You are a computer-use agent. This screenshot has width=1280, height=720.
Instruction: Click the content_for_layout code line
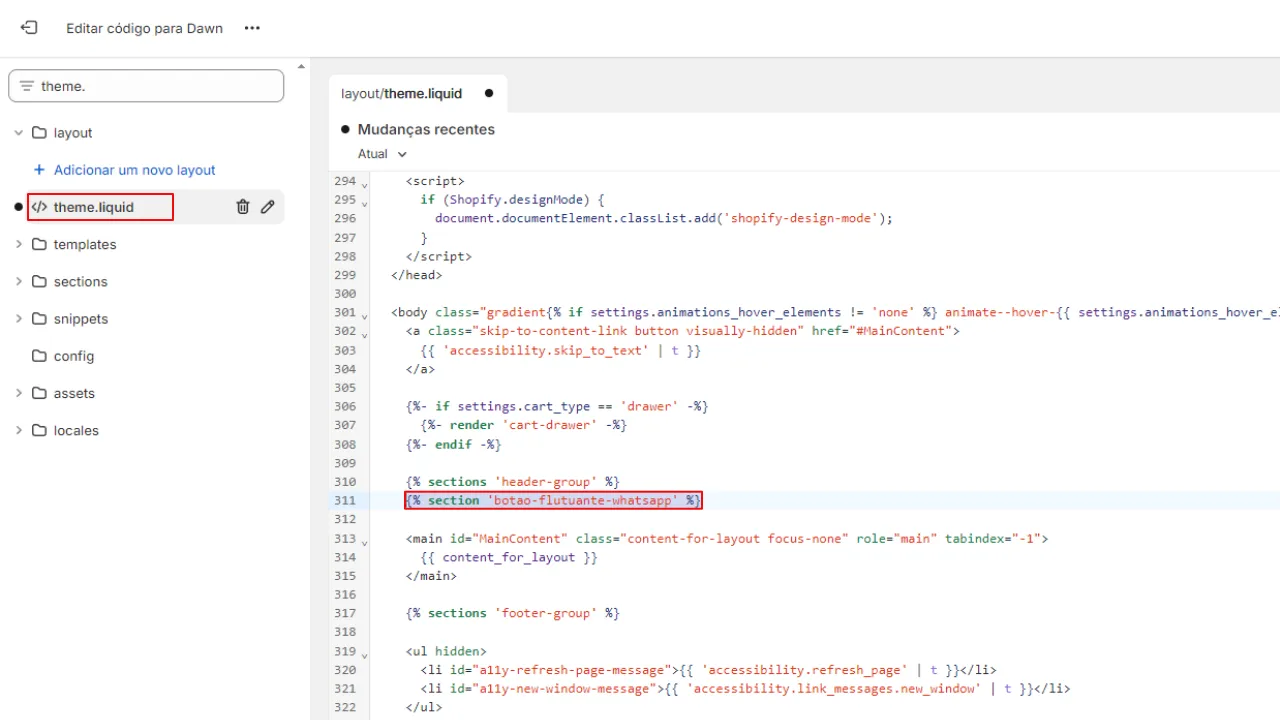(509, 557)
